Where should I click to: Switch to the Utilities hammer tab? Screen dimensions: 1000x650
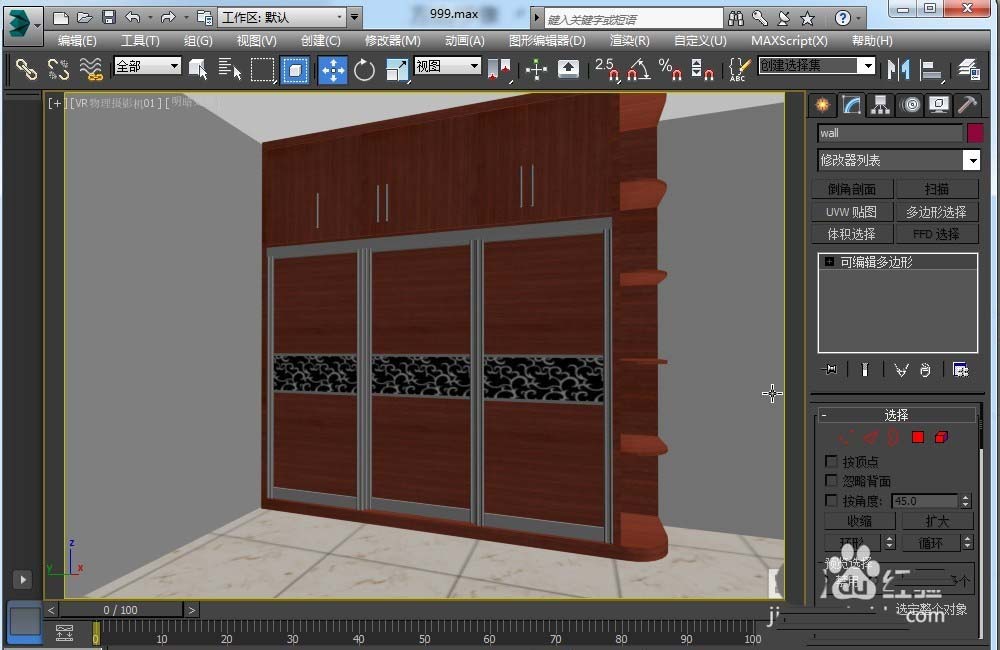[x=967, y=105]
